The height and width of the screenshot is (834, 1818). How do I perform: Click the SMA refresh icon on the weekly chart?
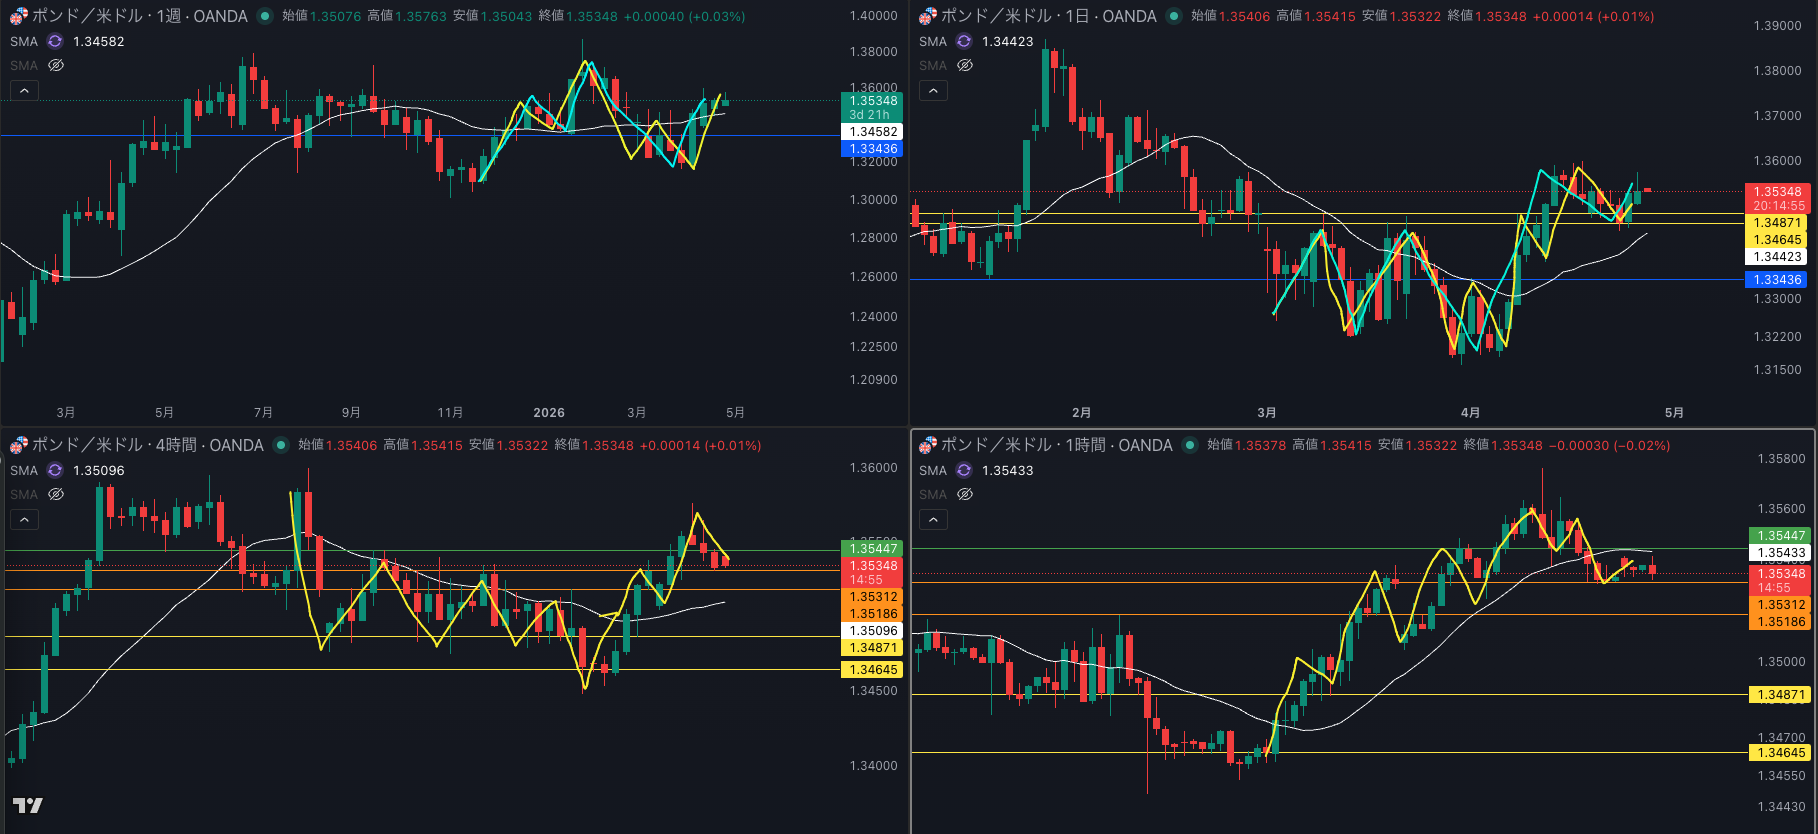pyautogui.click(x=55, y=41)
